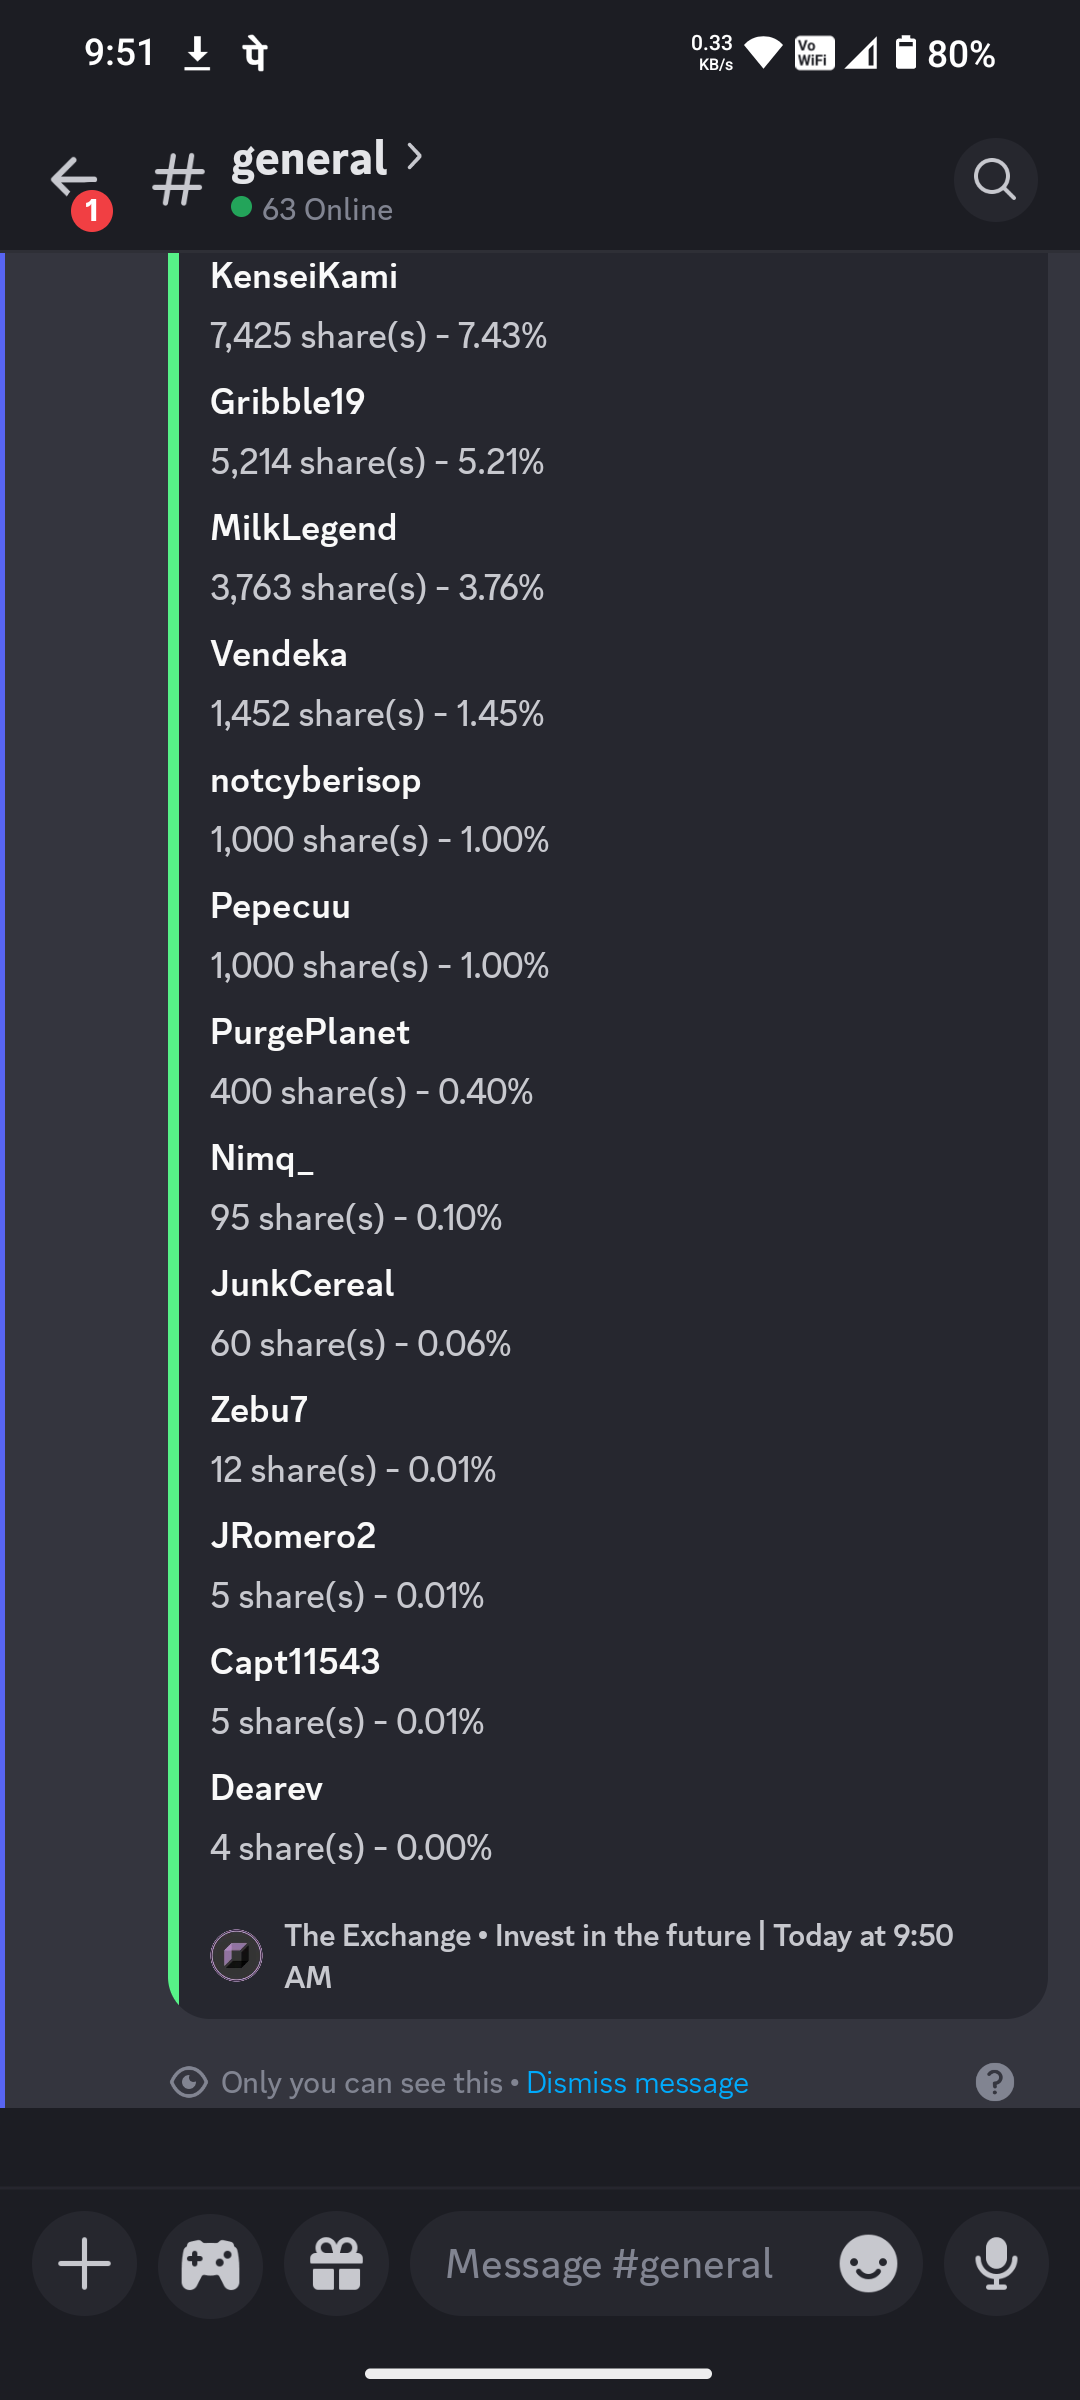The height and width of the screenshot is (2400, 1080).
Task: Tap the microphone voice message button
Action: tap(996, 2263)
